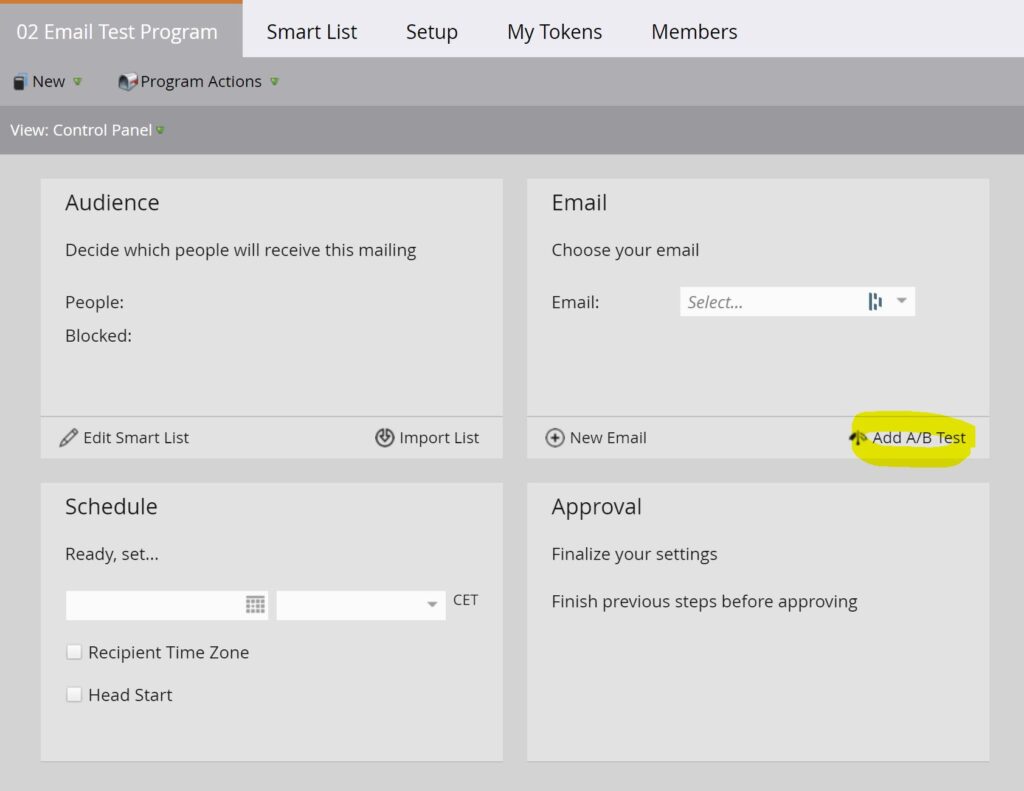Image resolution: width=1024 pixels, height=791 pixels.
Task: Click the New icon in toolbar
Action: (19, 82)
